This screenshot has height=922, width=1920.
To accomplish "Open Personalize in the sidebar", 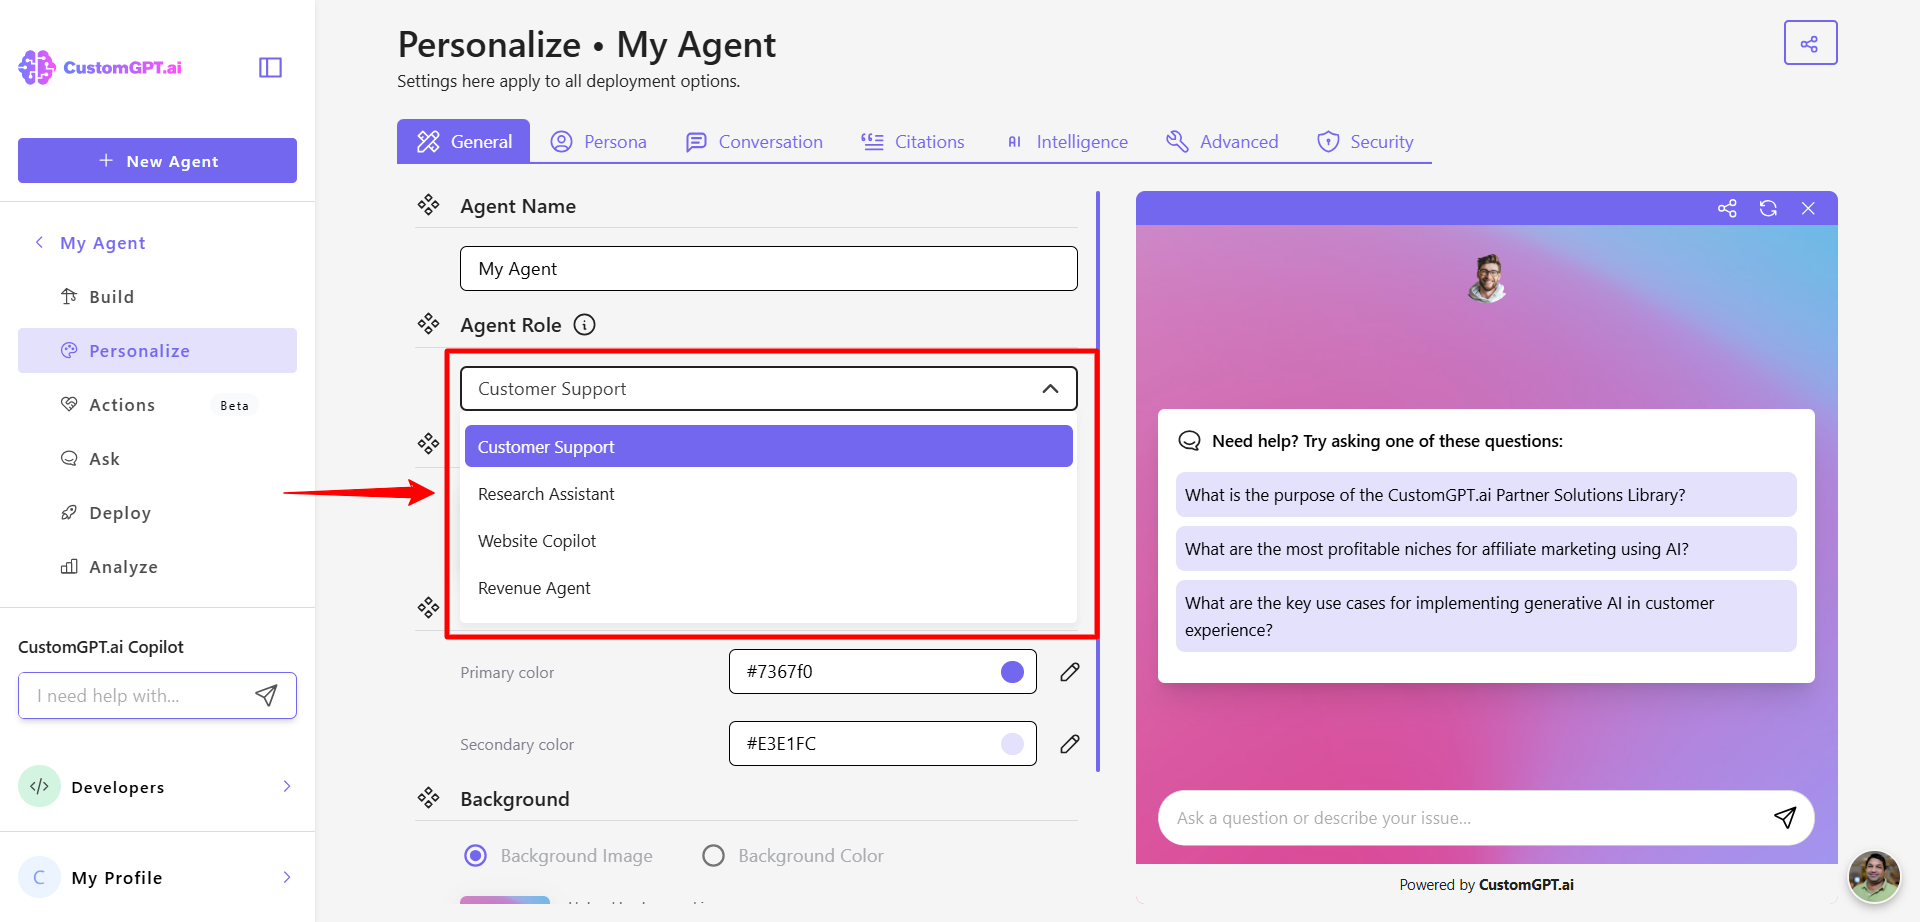I will 157,351.
